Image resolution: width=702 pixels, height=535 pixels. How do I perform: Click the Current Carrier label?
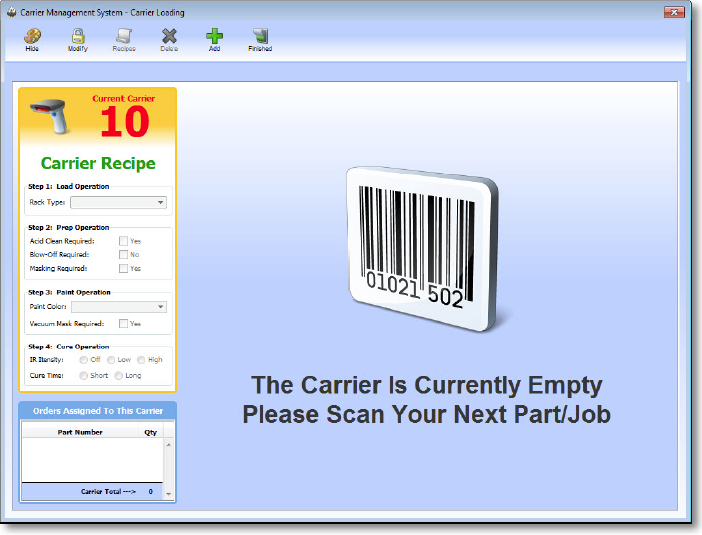pyautogui.click(x=124, y=98)
